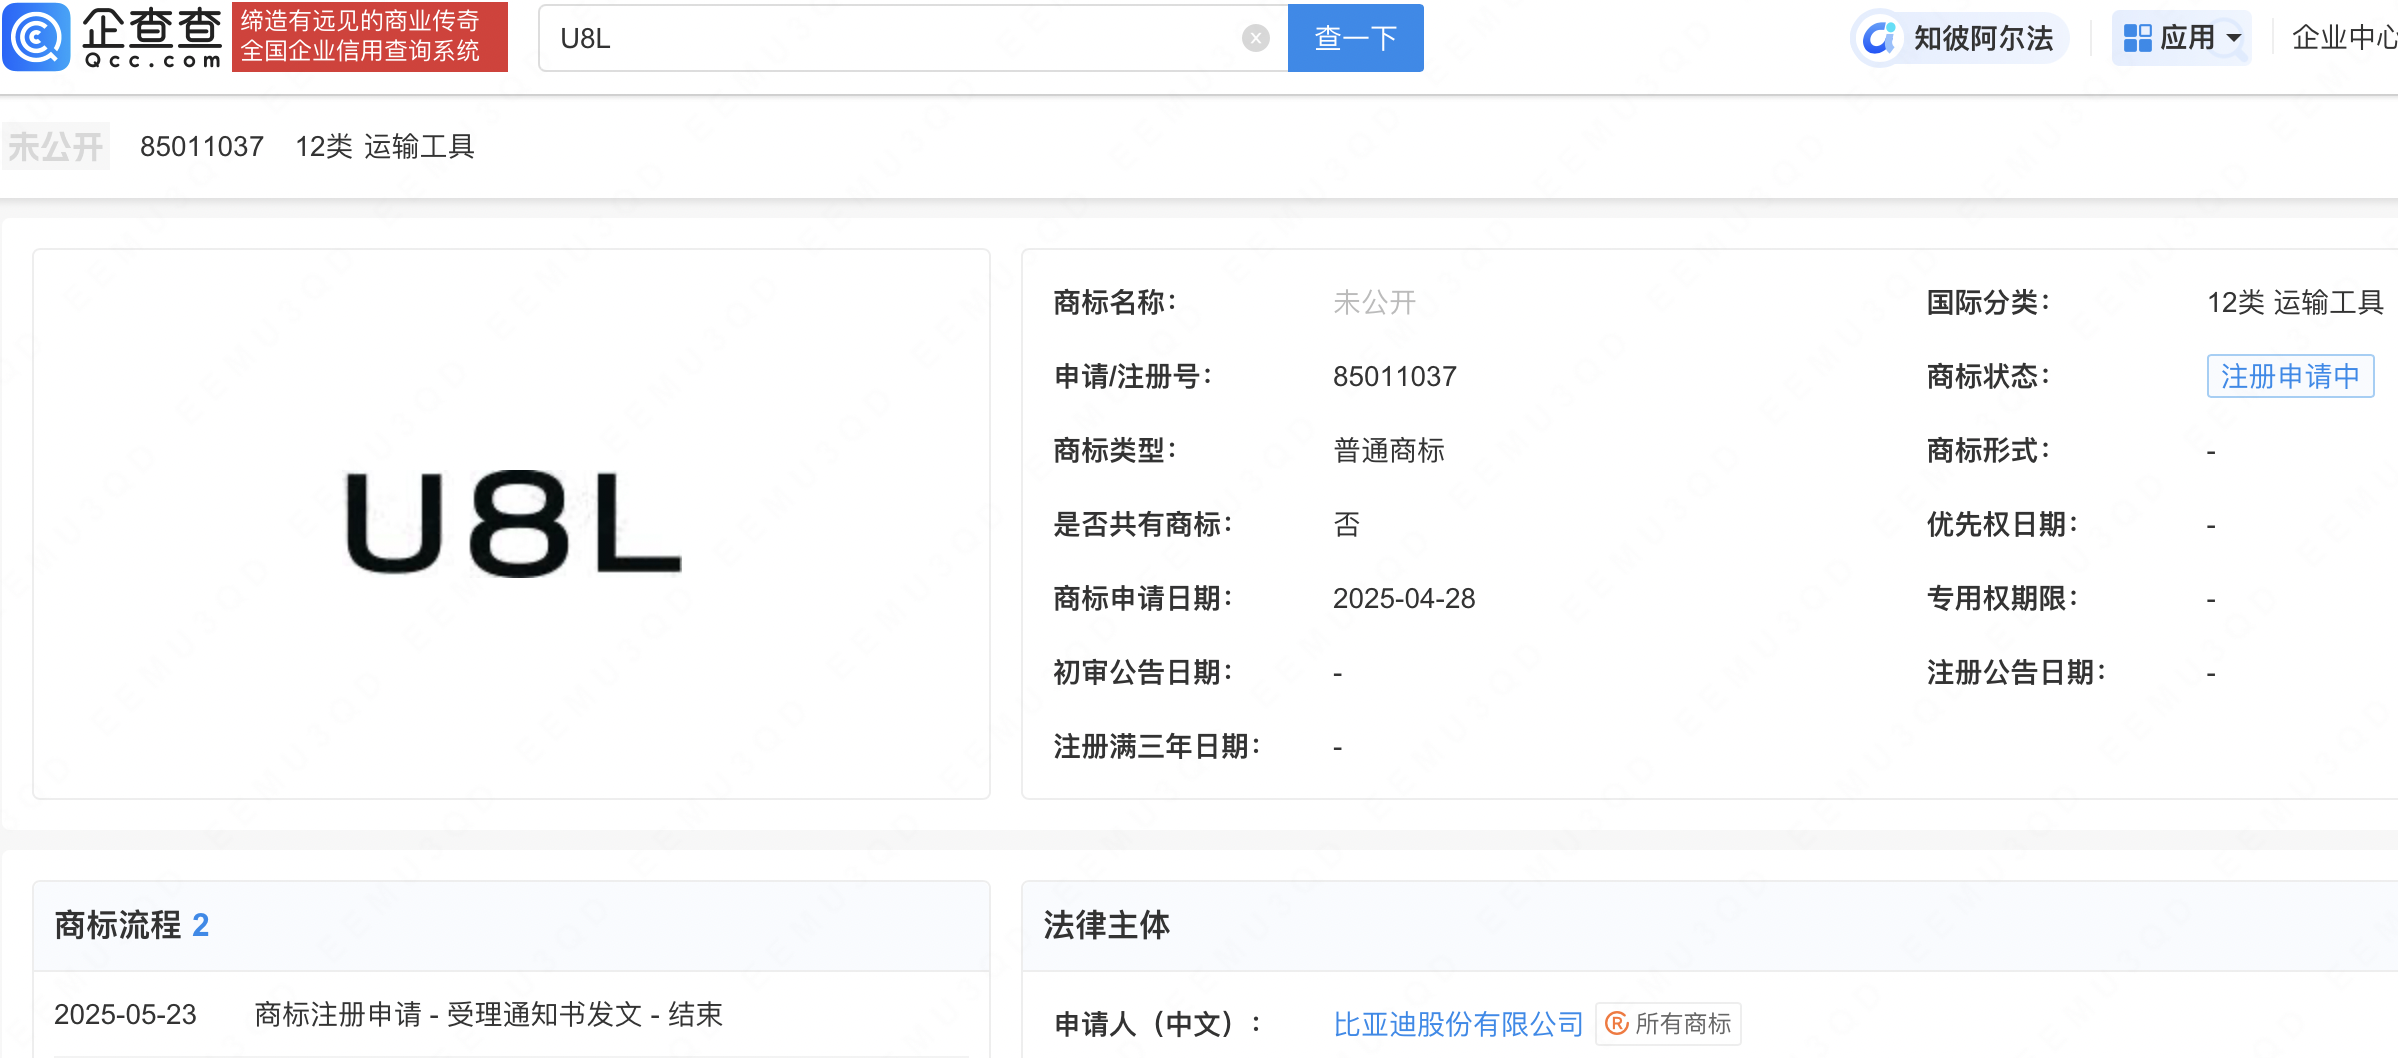The height and width of the screenshot is (1058, 2398).
Task: Click 否 value for 是否共有商标
Action: [x=1346, y=524]
